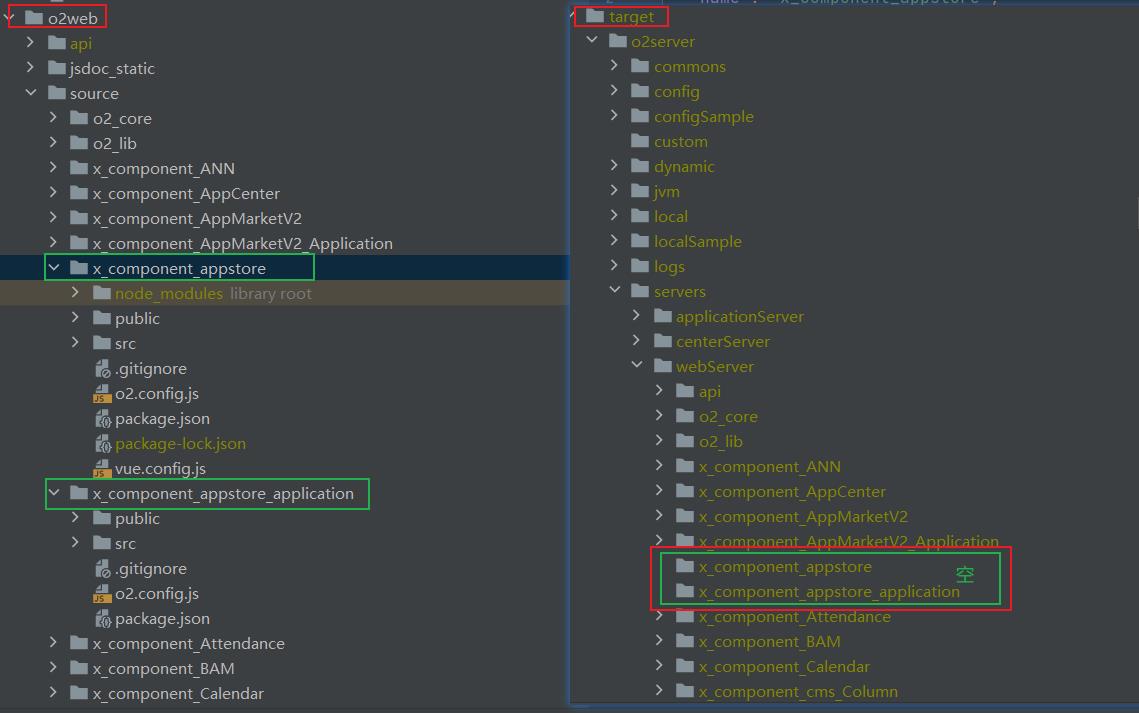1139x713 pixels.
Task: Expand the o2_core folder under source
Action: tap(54, 118)
